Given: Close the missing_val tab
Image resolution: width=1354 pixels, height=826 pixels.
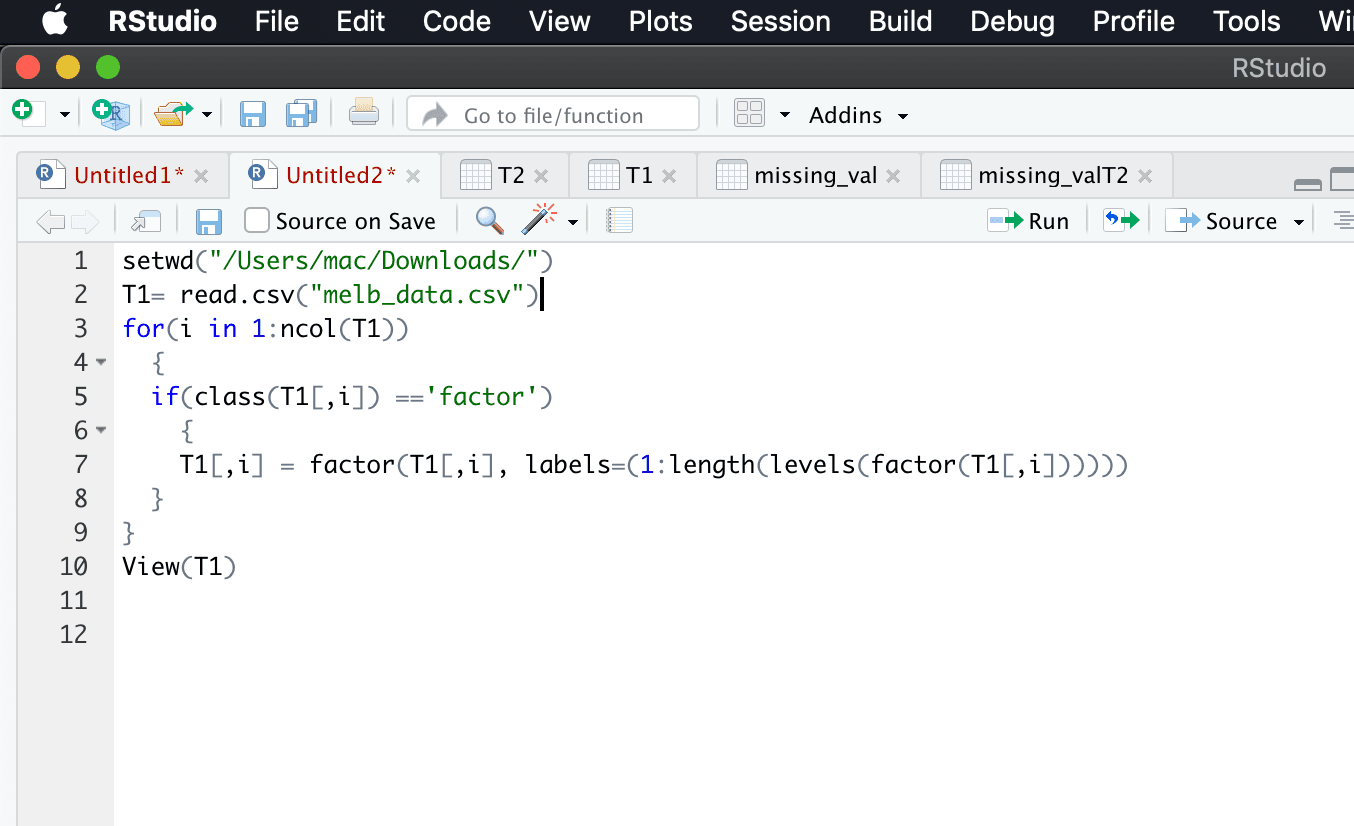Looking at the screenshot, I should (x=893, y=176).
